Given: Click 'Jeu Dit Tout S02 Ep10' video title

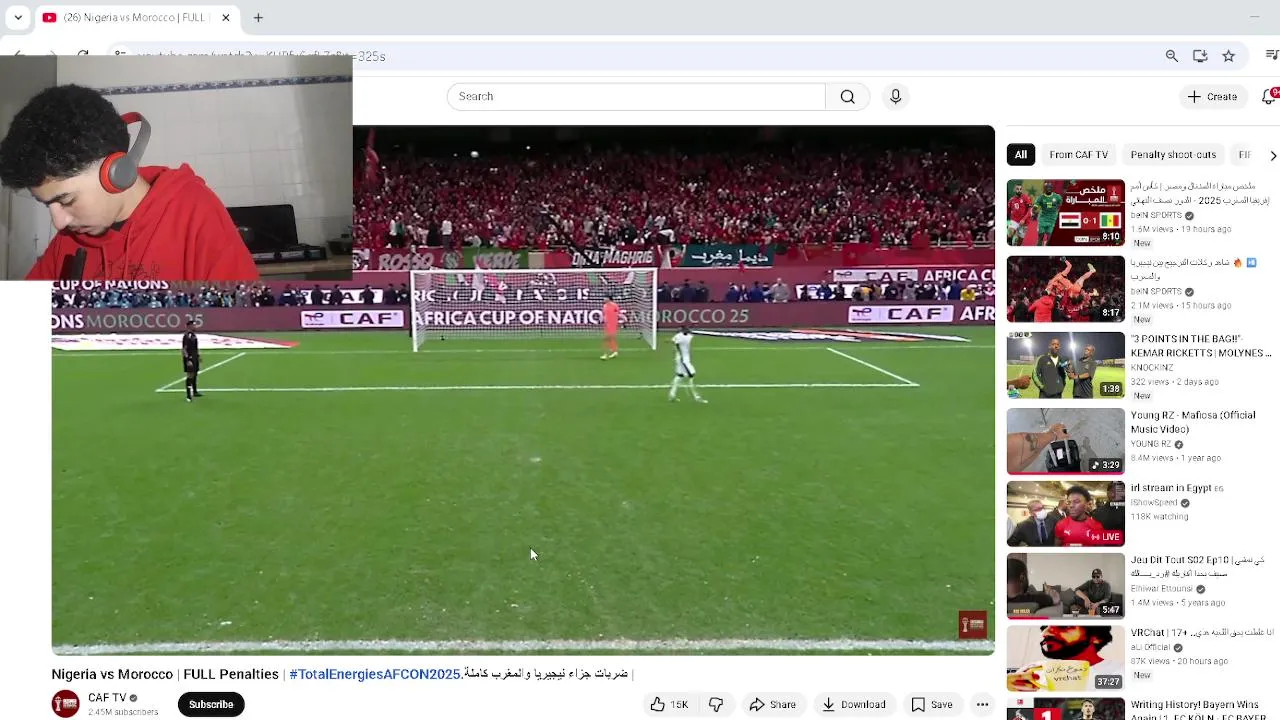Looking at the screenshot, I should click(x=1198, y=567).
